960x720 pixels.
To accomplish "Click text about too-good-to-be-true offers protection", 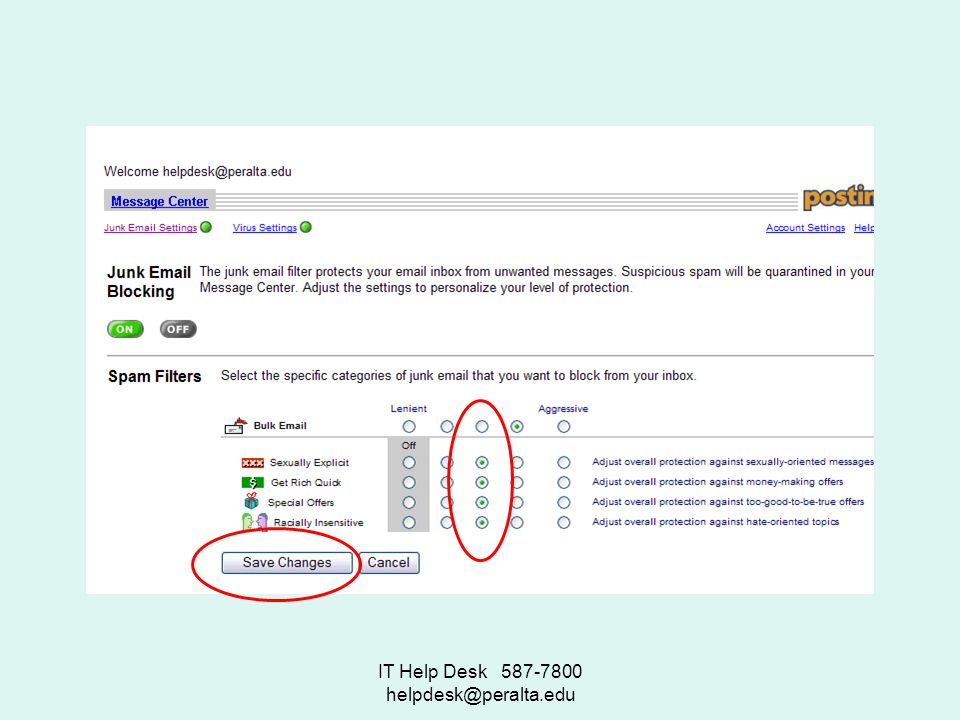I will pos(728,501).
